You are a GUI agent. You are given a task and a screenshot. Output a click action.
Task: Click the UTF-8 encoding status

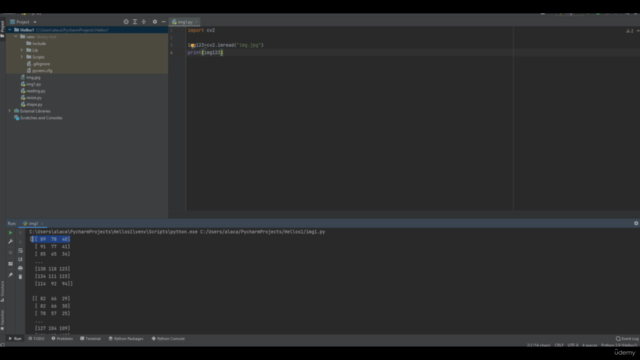[x=573, y=345]
